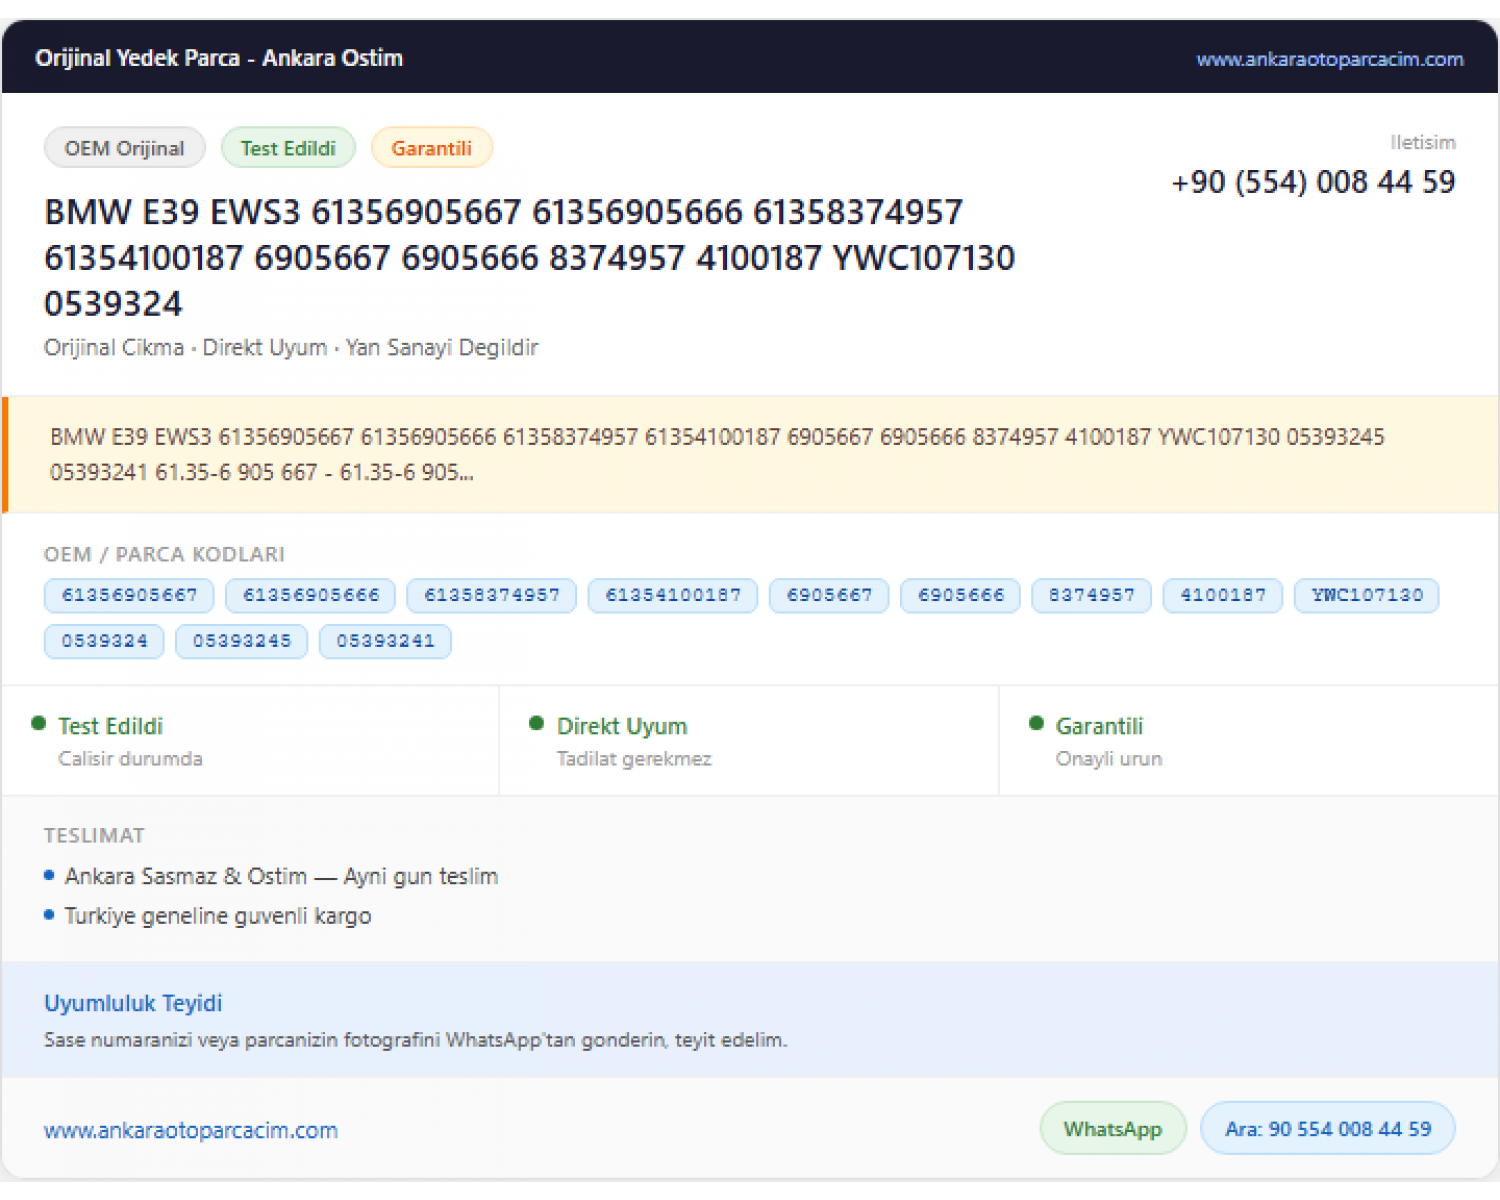Click the green dot next to Garantili feature
The image size is (1500, 1200).
coord(1036,723)
